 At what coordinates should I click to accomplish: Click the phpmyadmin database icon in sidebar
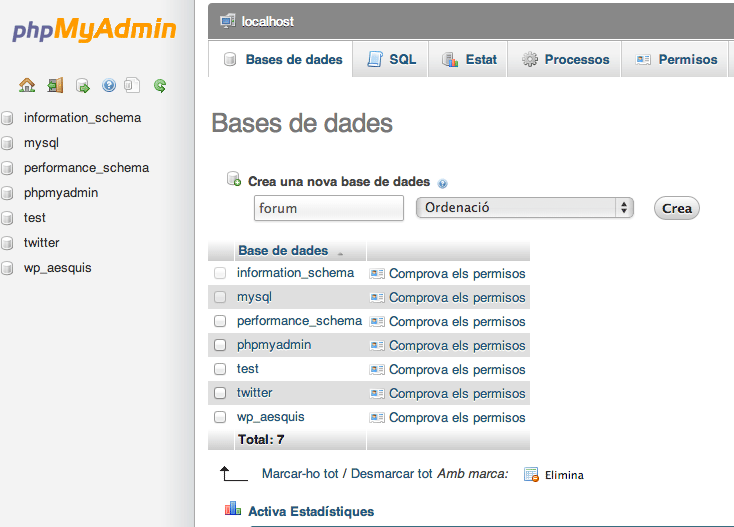[x=7, y=193]
